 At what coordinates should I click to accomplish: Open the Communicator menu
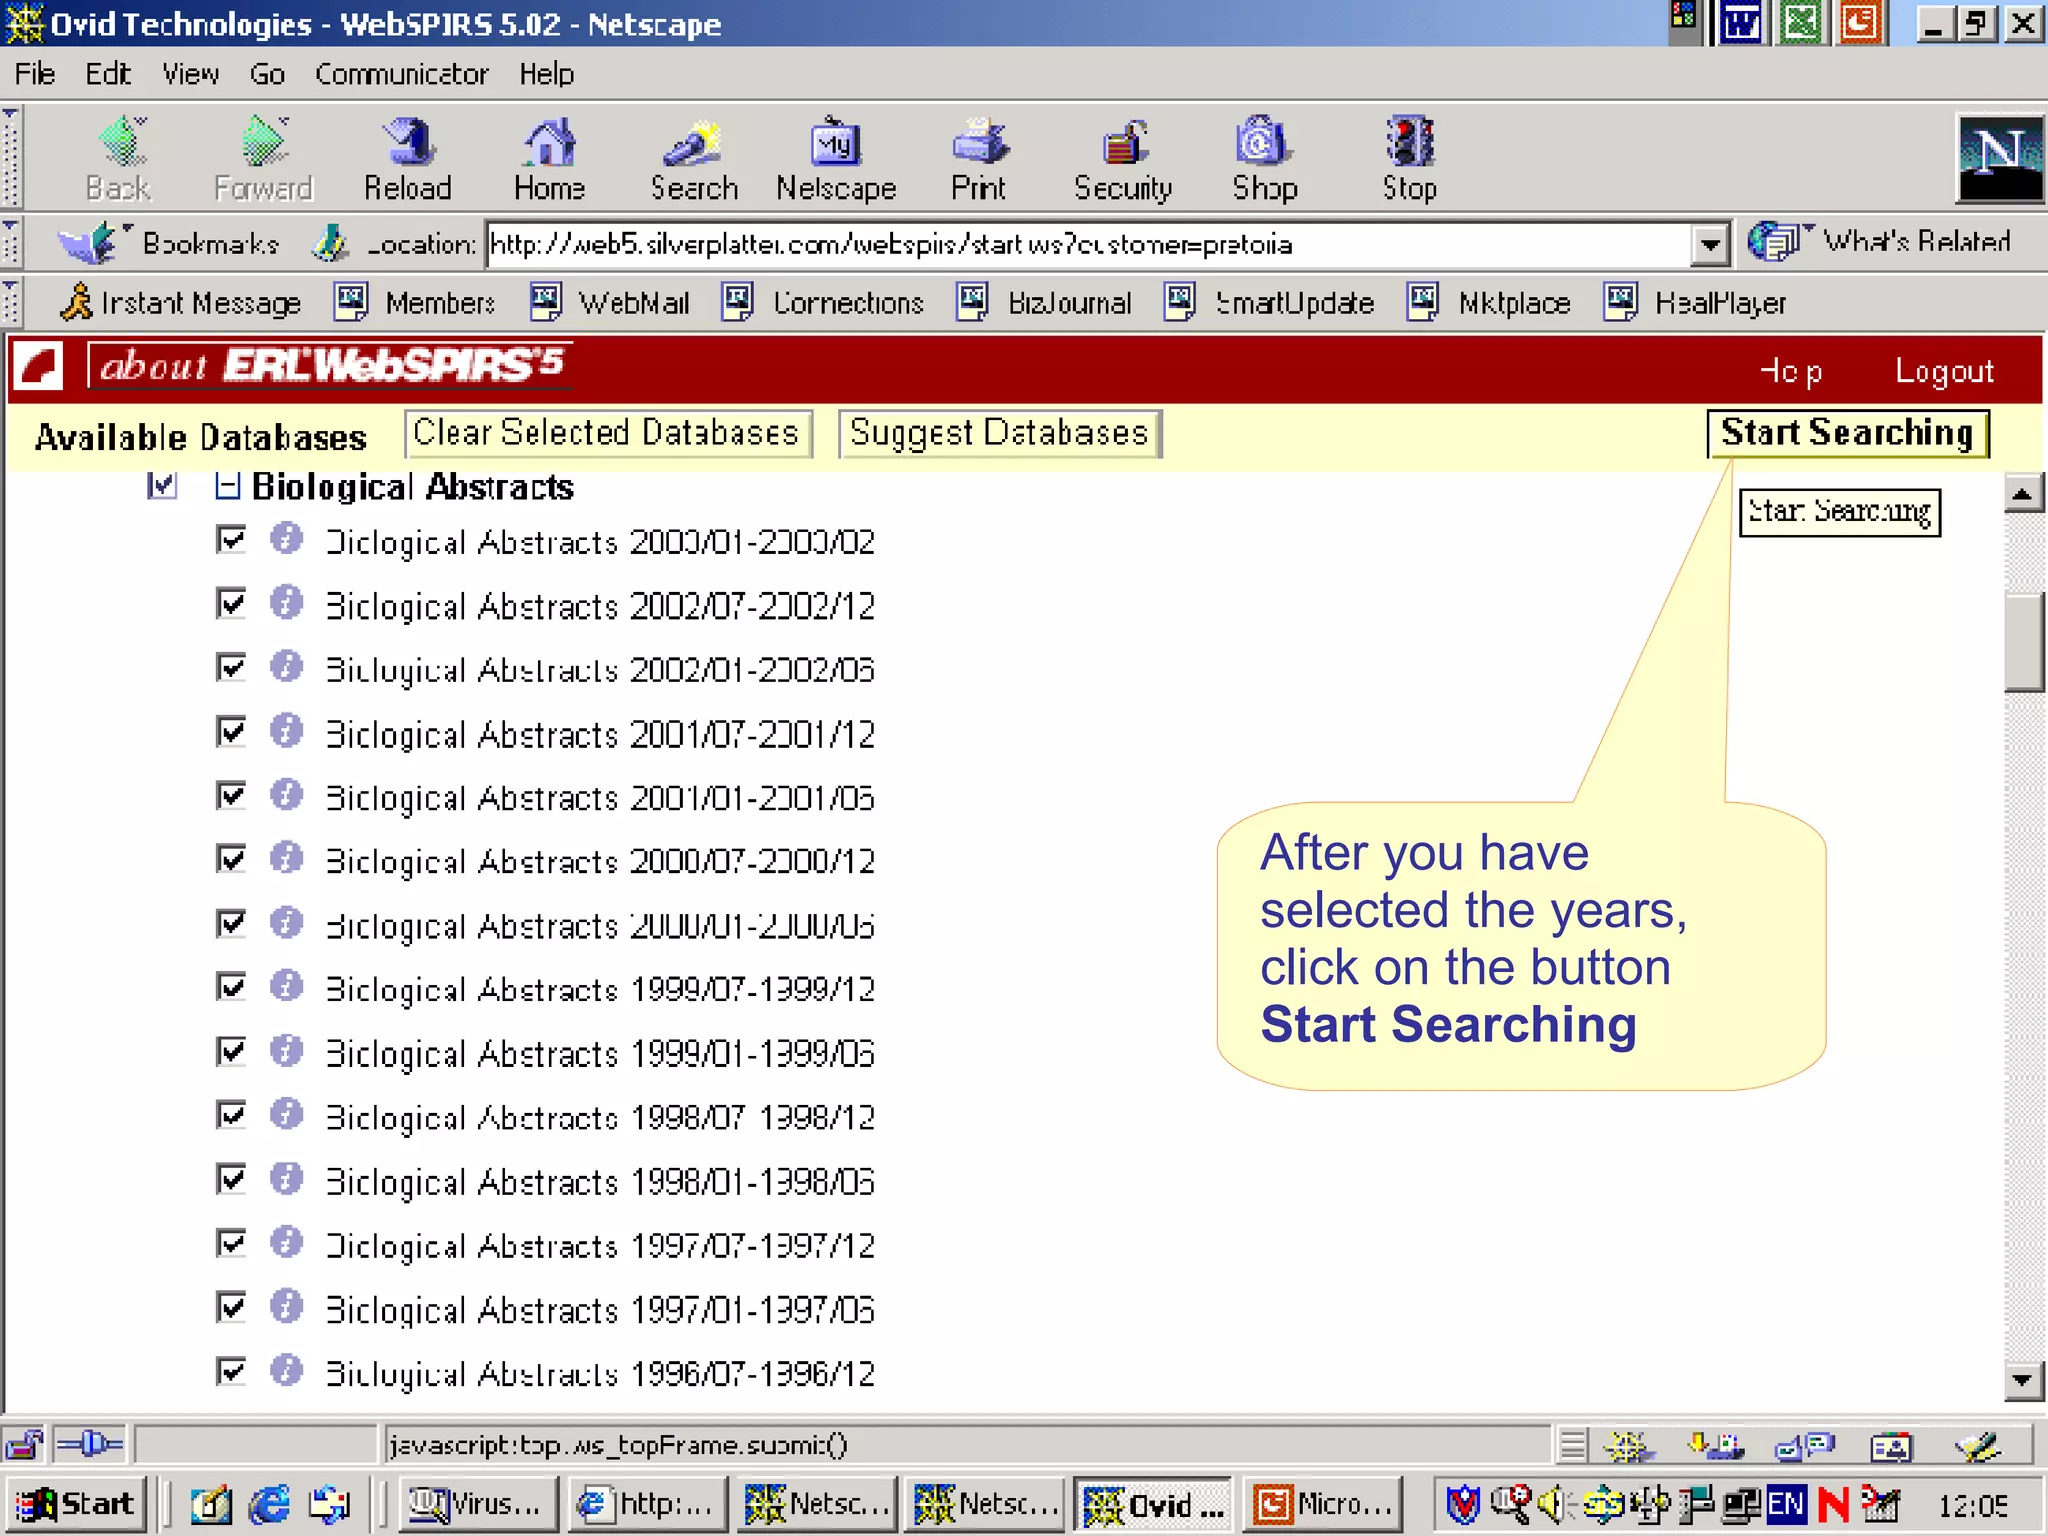402,74
